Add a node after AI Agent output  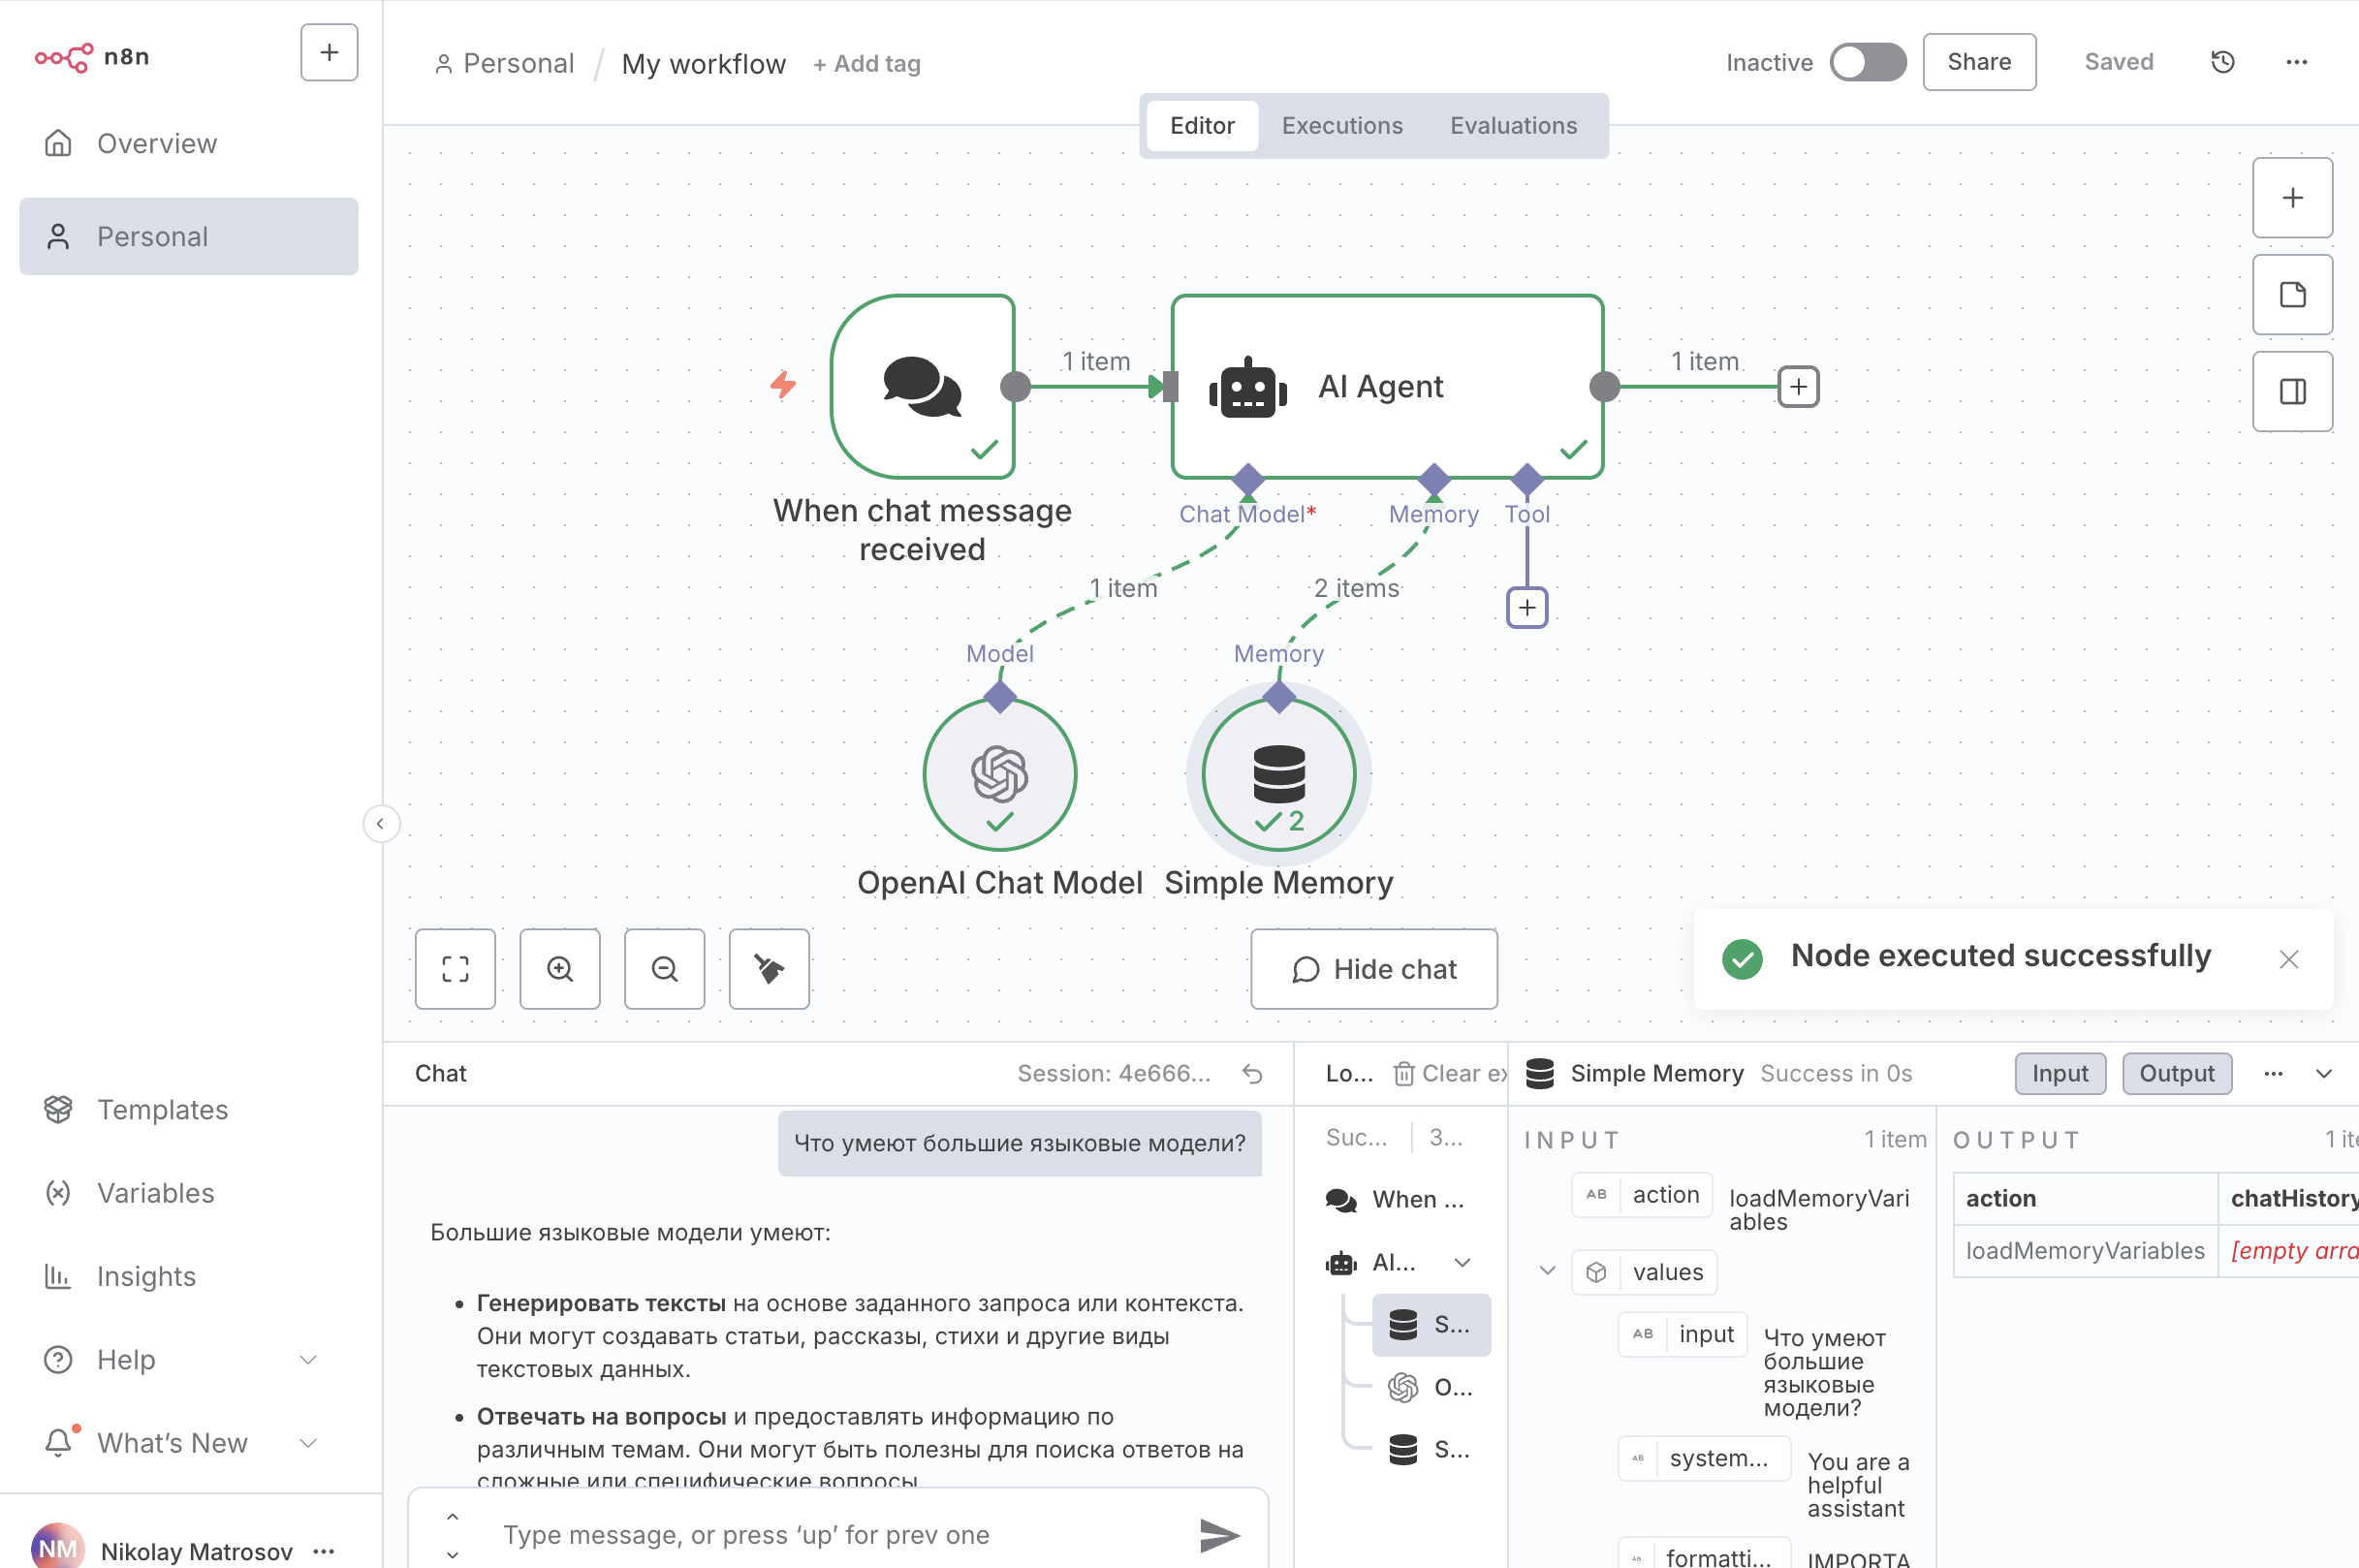coord(1798,387)
